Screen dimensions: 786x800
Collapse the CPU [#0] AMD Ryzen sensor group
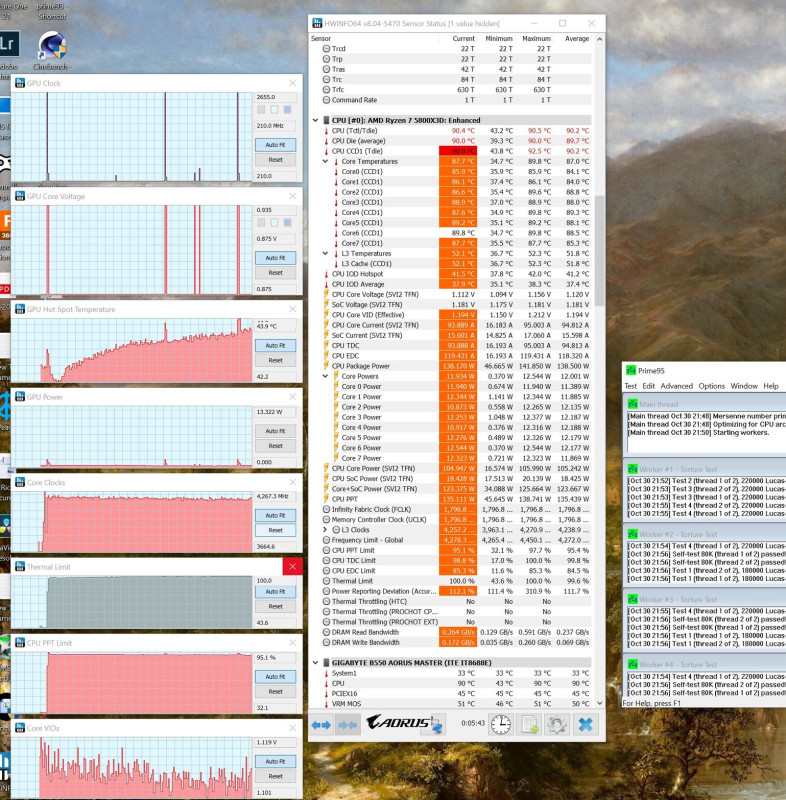click(315, 120)
